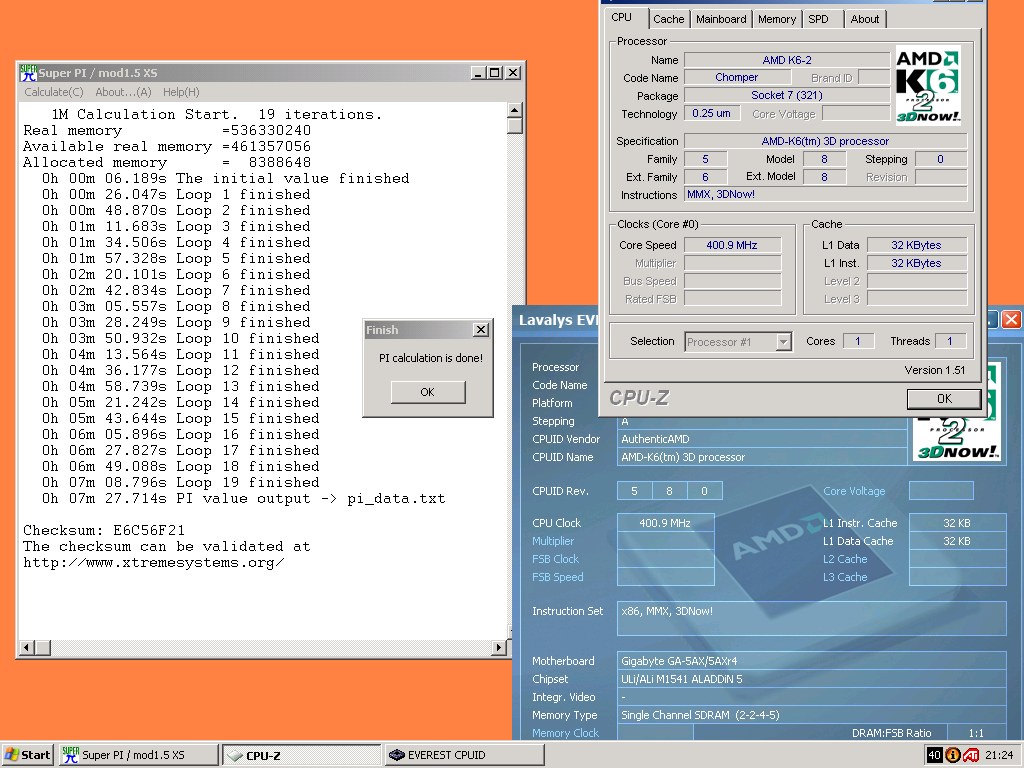Image resolution: width=1024 pixels, height=768 pixels.
Task: Click OK in the Finish dialog
Action: pyautogui.click(x=428, y=392)
